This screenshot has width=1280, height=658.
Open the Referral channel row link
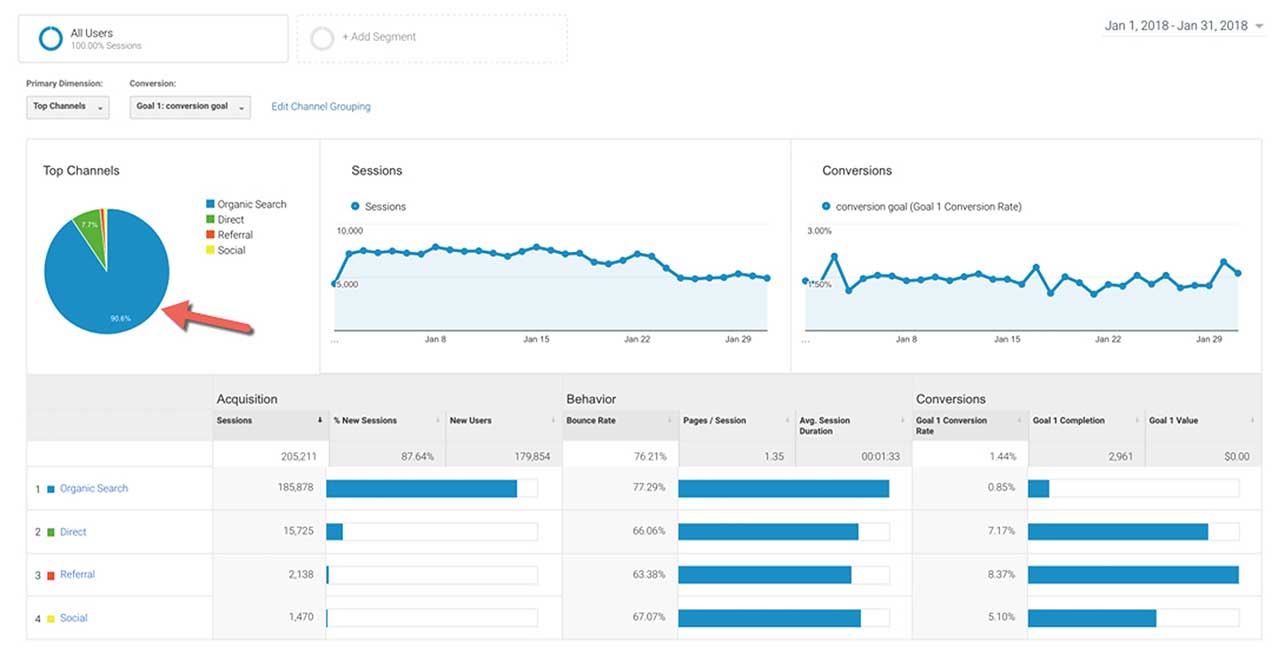77,575
